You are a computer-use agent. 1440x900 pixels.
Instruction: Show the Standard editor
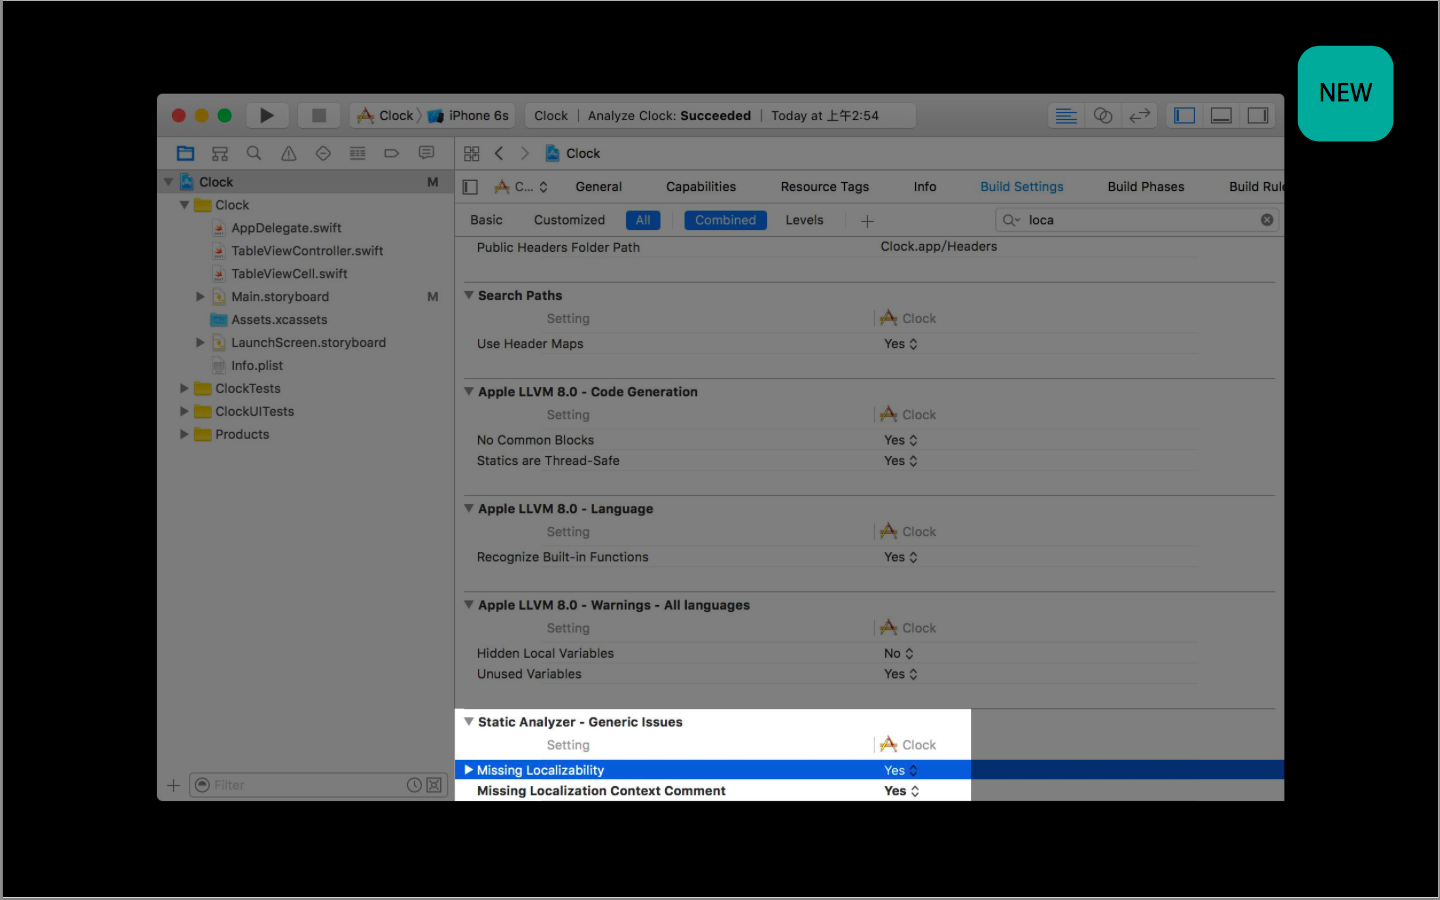click(x=1066, y=116)
